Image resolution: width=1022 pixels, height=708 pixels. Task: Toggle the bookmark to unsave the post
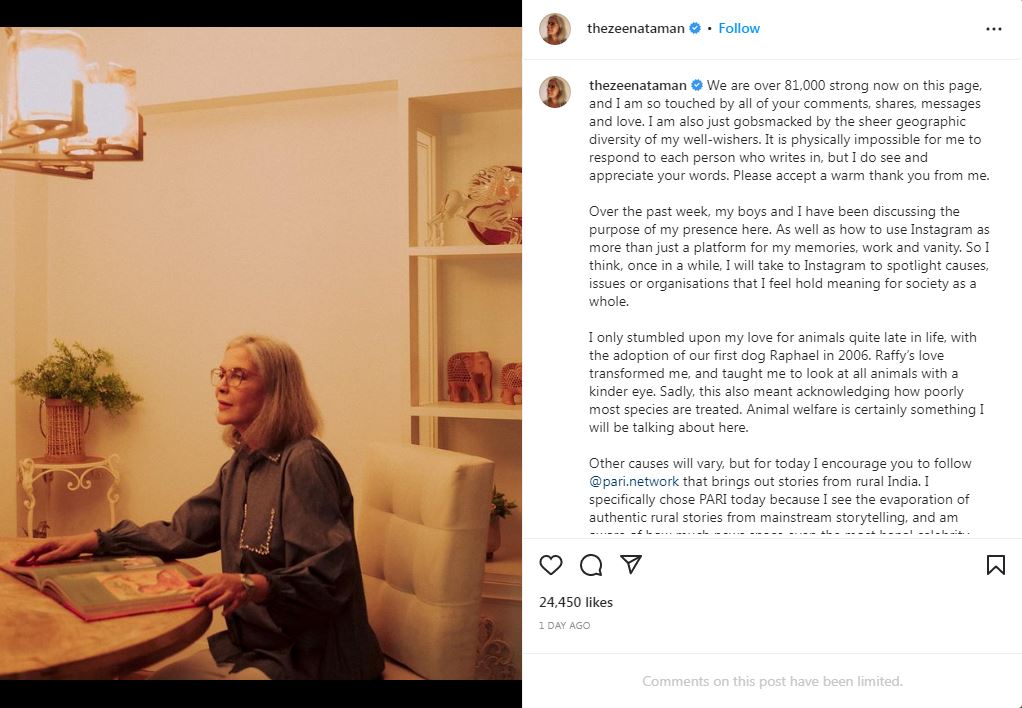[x=996, y=565]
